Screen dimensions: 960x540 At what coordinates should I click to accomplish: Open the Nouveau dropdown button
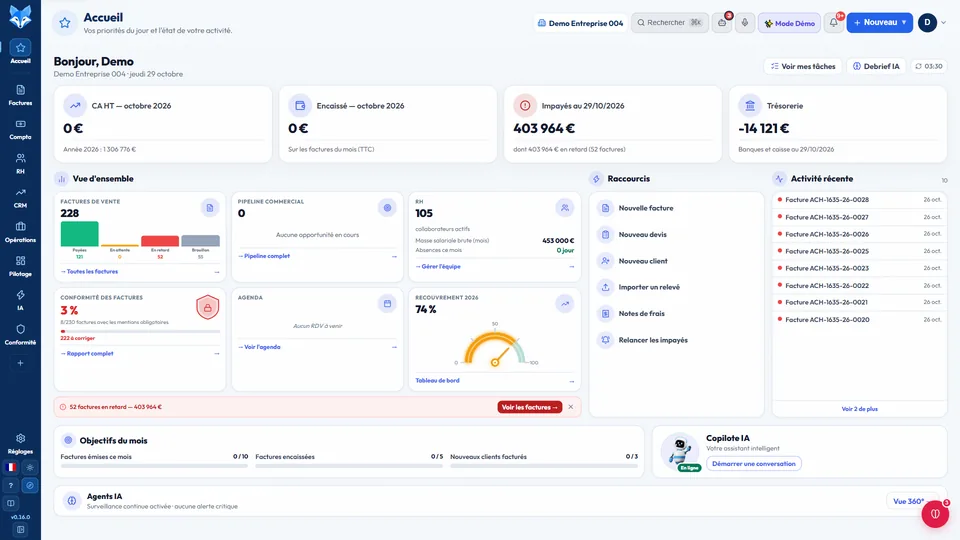click(x=880, y=23)
